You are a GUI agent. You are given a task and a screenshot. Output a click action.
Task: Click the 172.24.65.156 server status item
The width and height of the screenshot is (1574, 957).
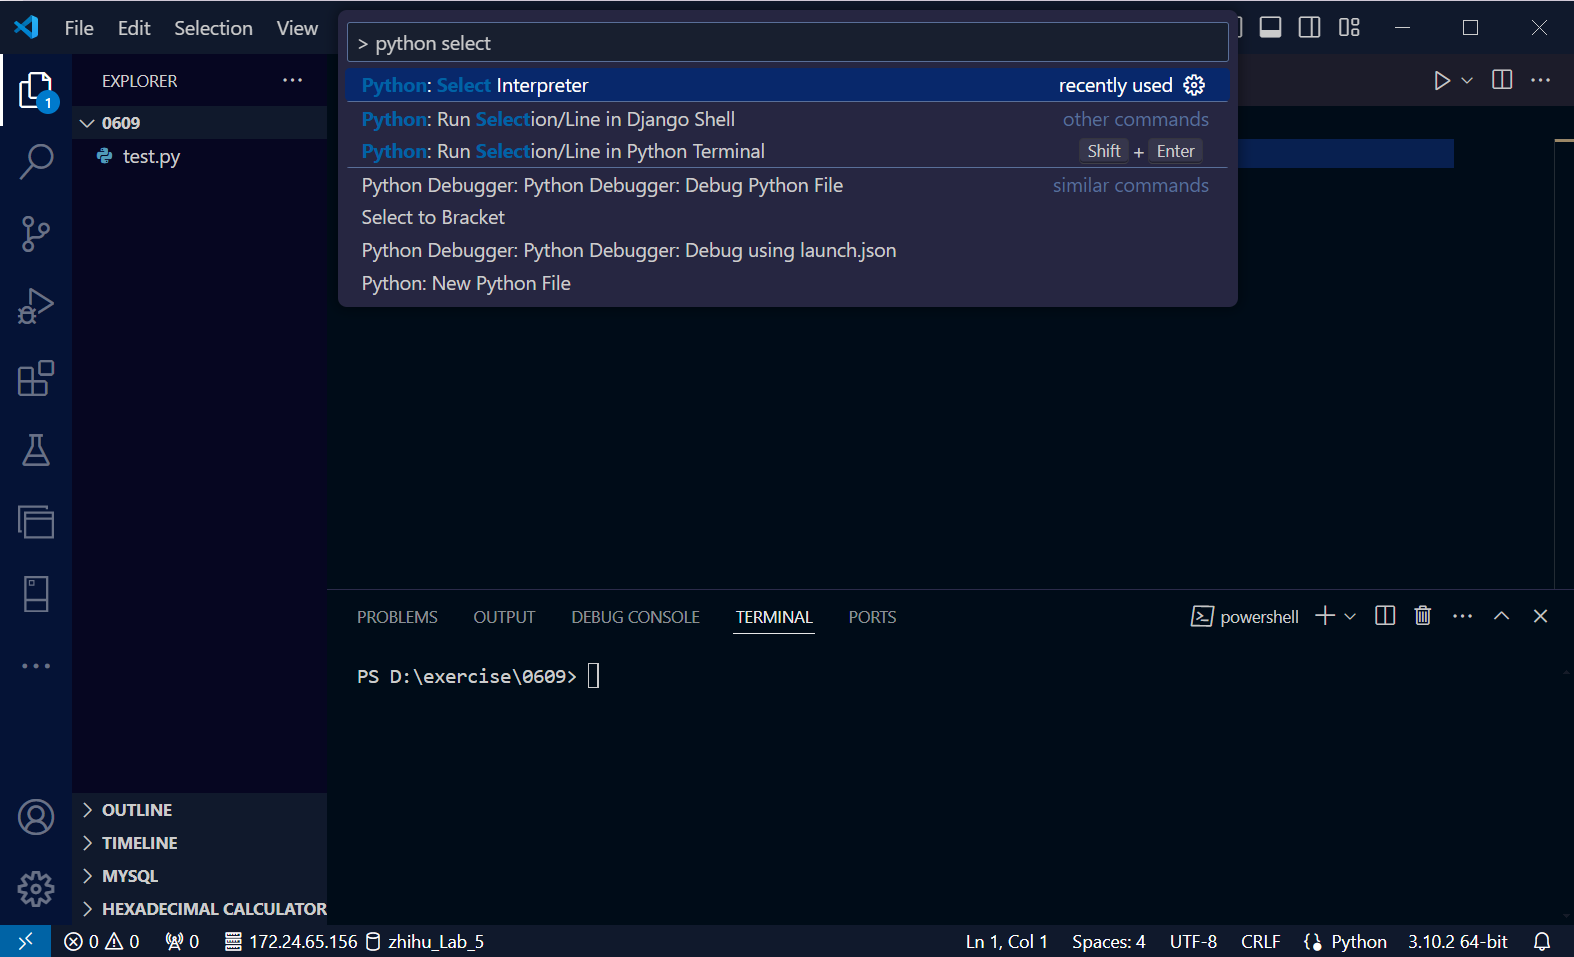click(x=290, y=941)
